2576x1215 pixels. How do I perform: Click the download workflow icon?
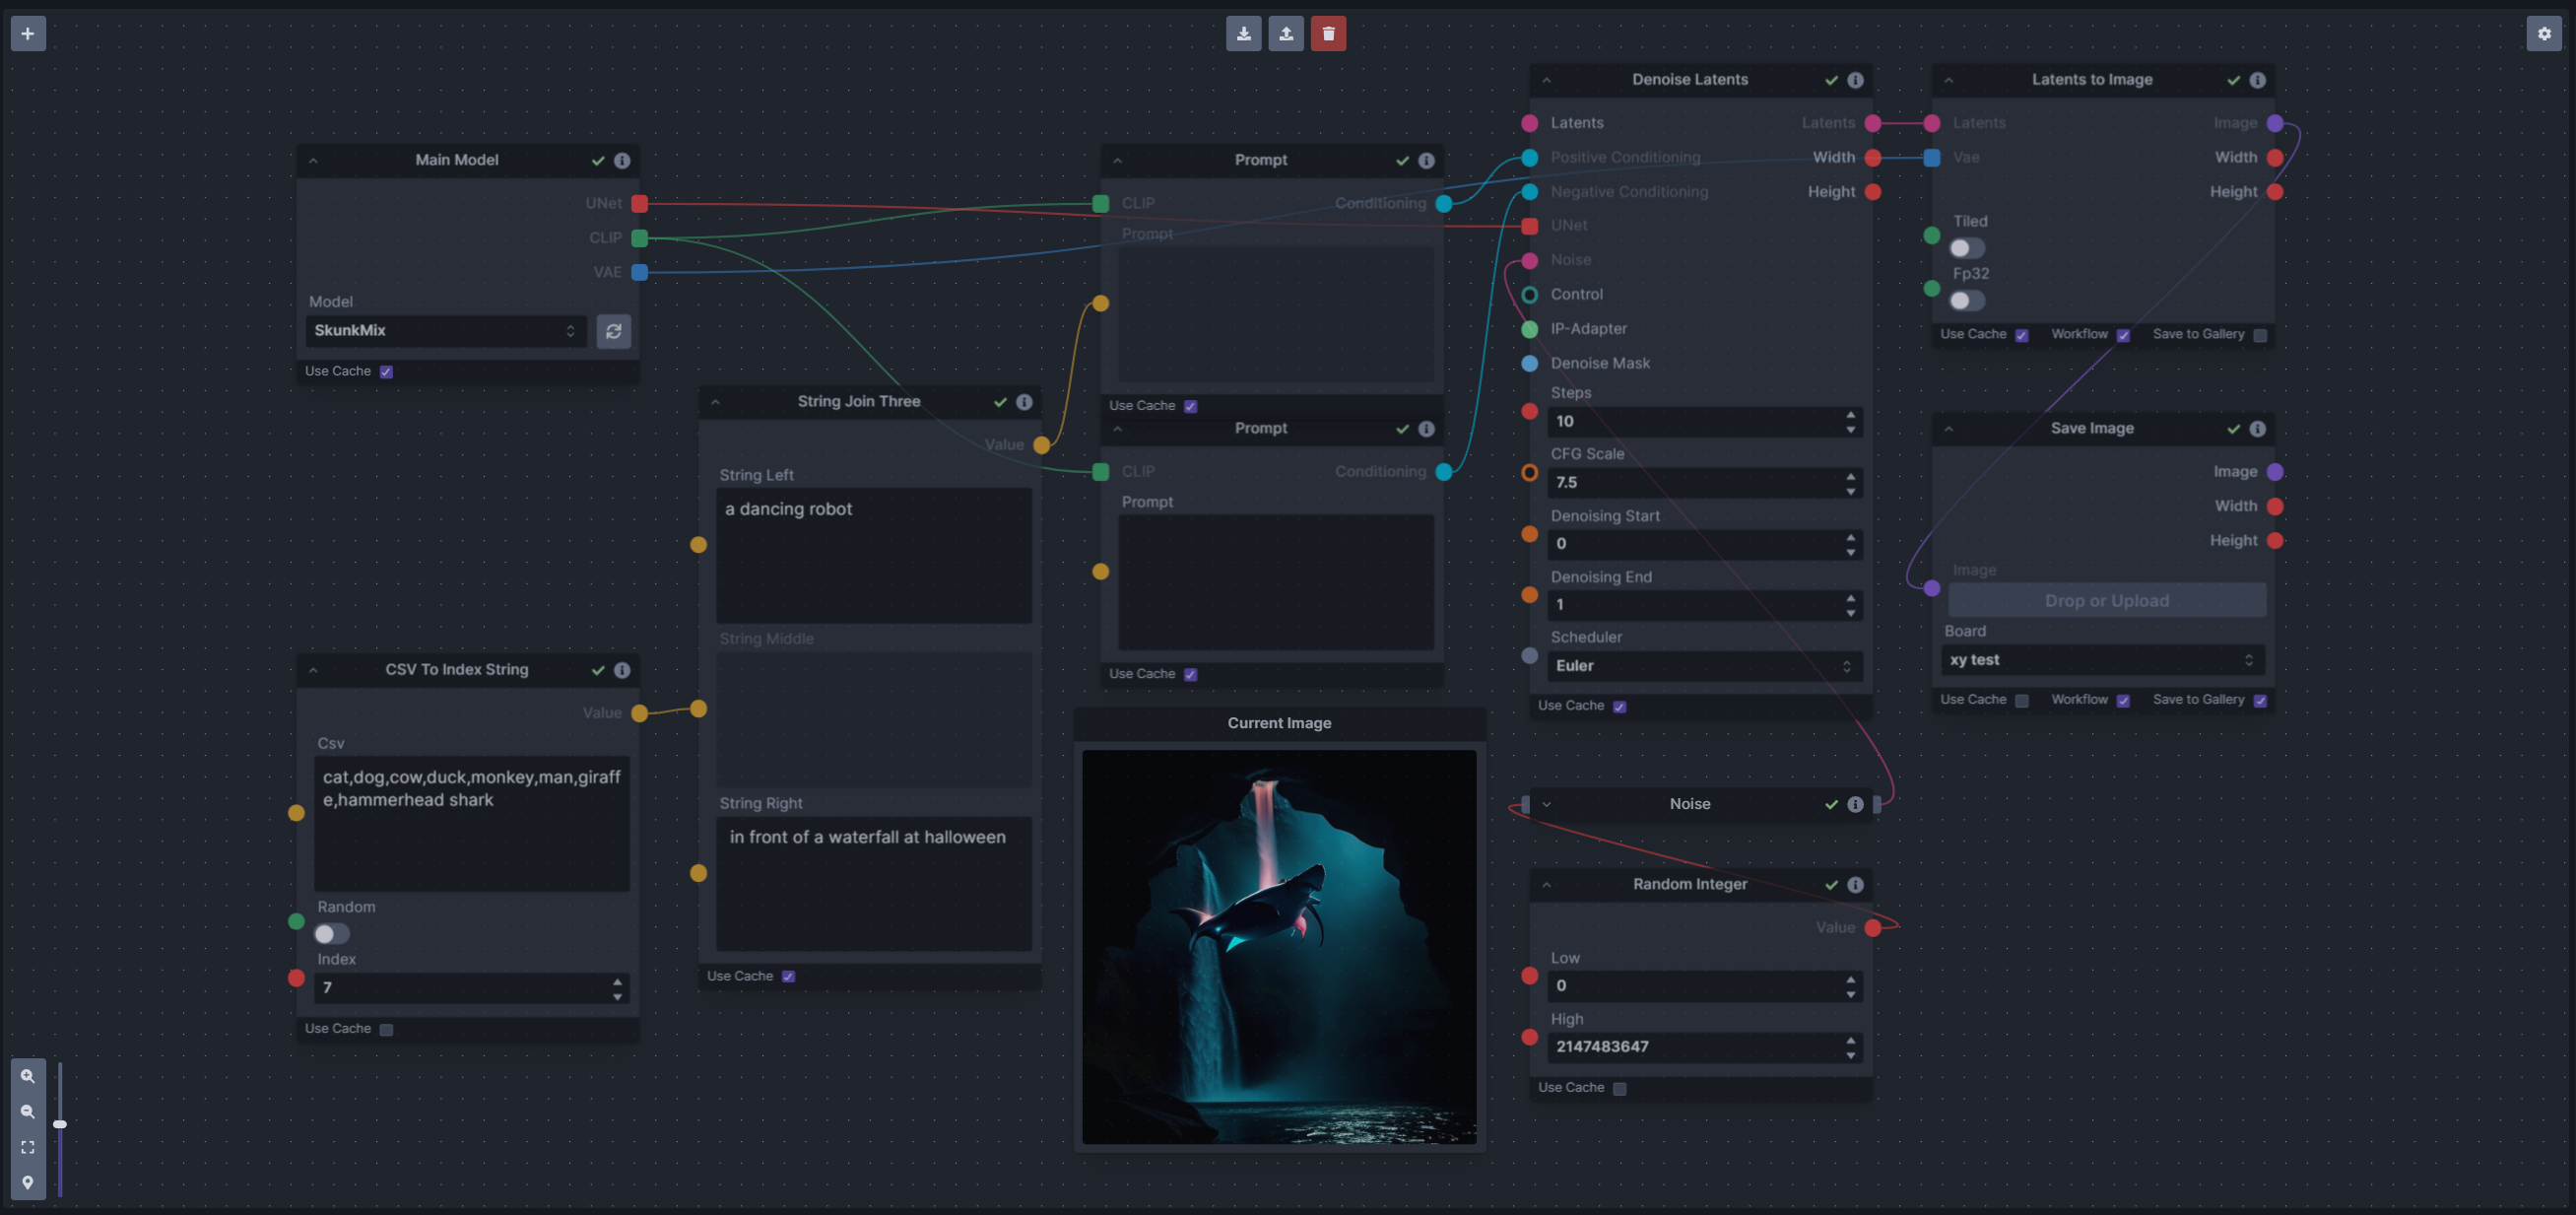(x=1243, y=33)
